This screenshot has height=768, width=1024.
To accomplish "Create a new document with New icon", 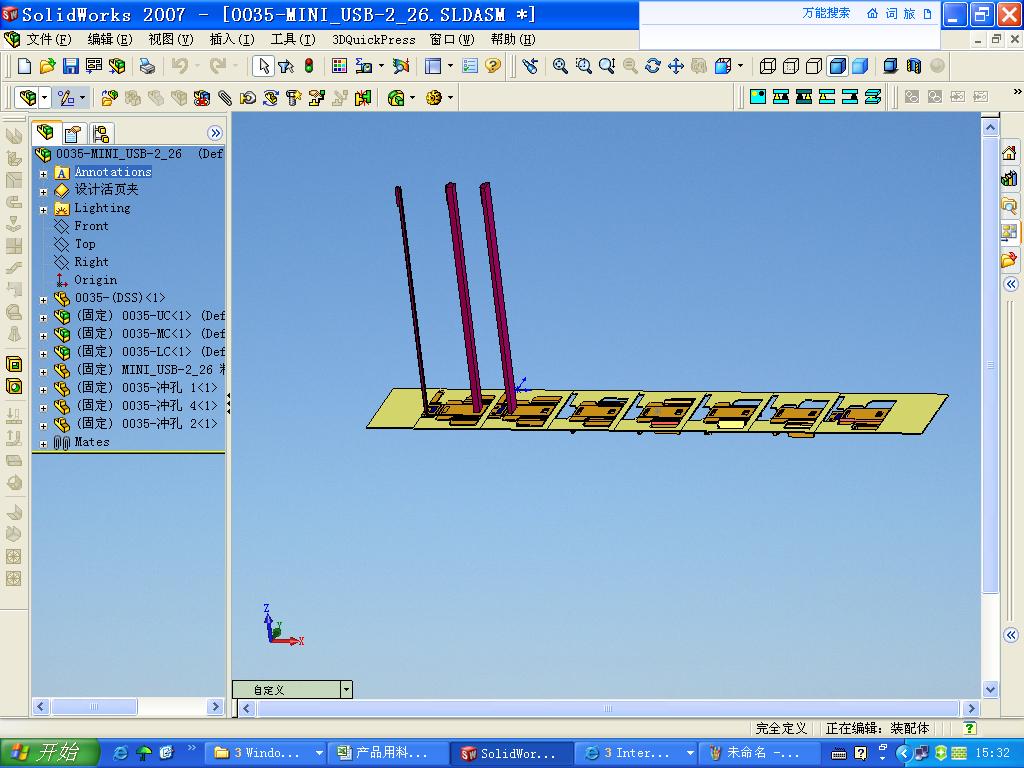I will tap(24, 66).
